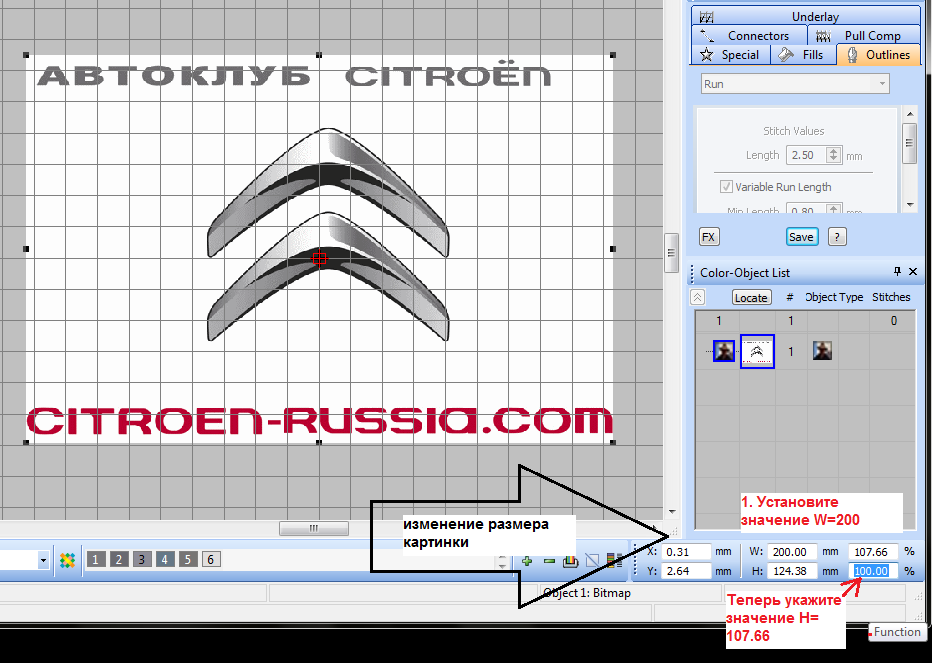
Task: Click the Stitches column header
Action: coord(891,297)
